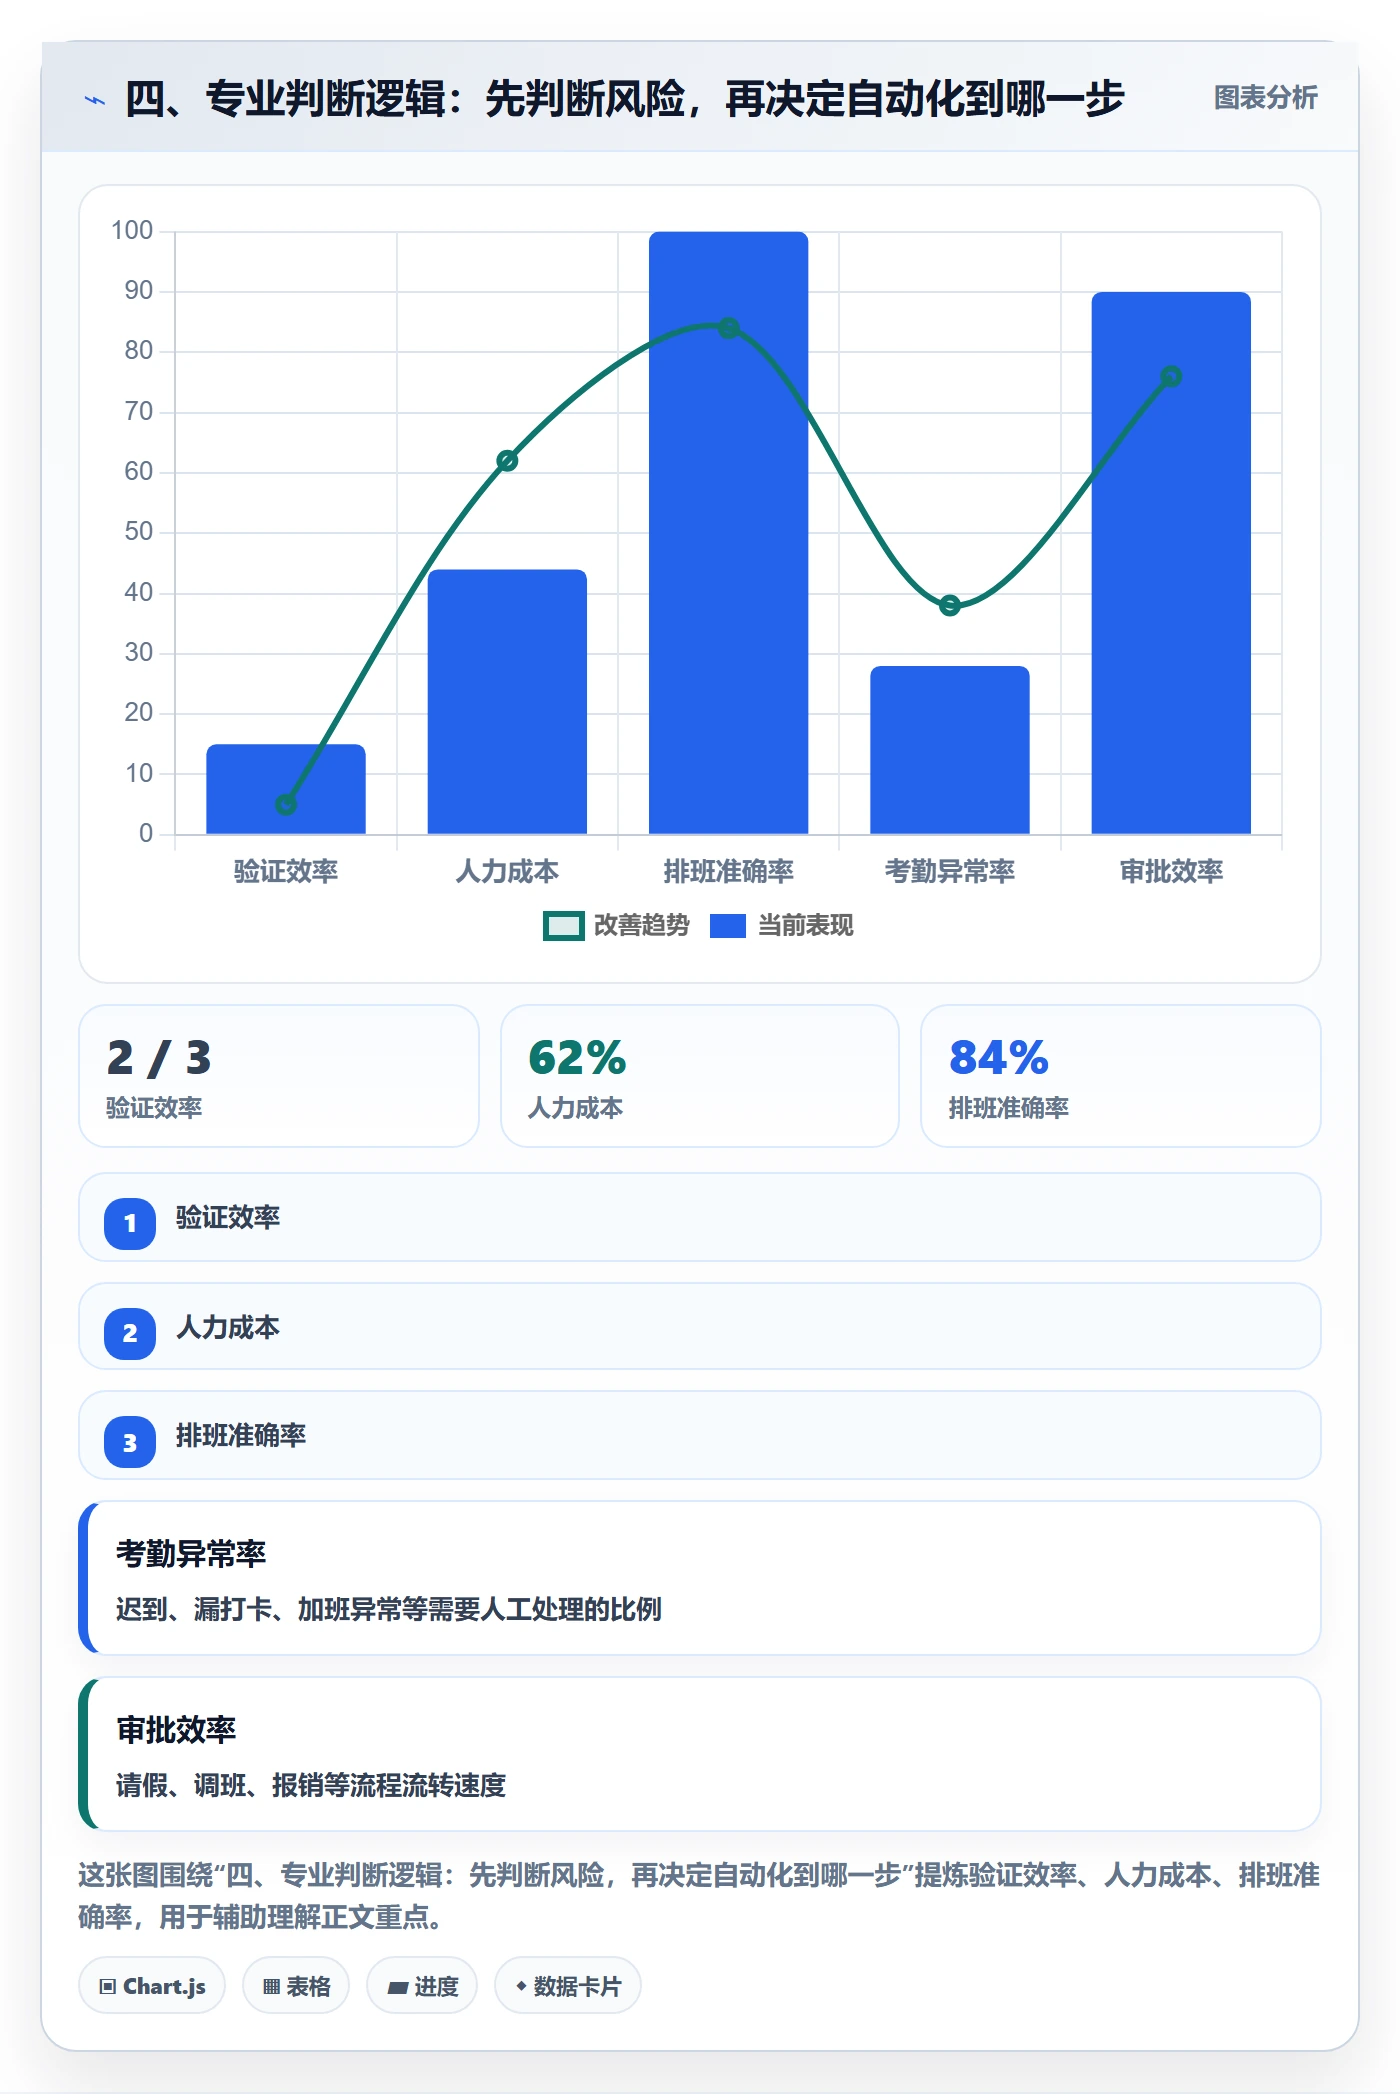Click the trend line point at 62
The width and height of the screenshot is (1400, 2094).
(x=507, y=461)
